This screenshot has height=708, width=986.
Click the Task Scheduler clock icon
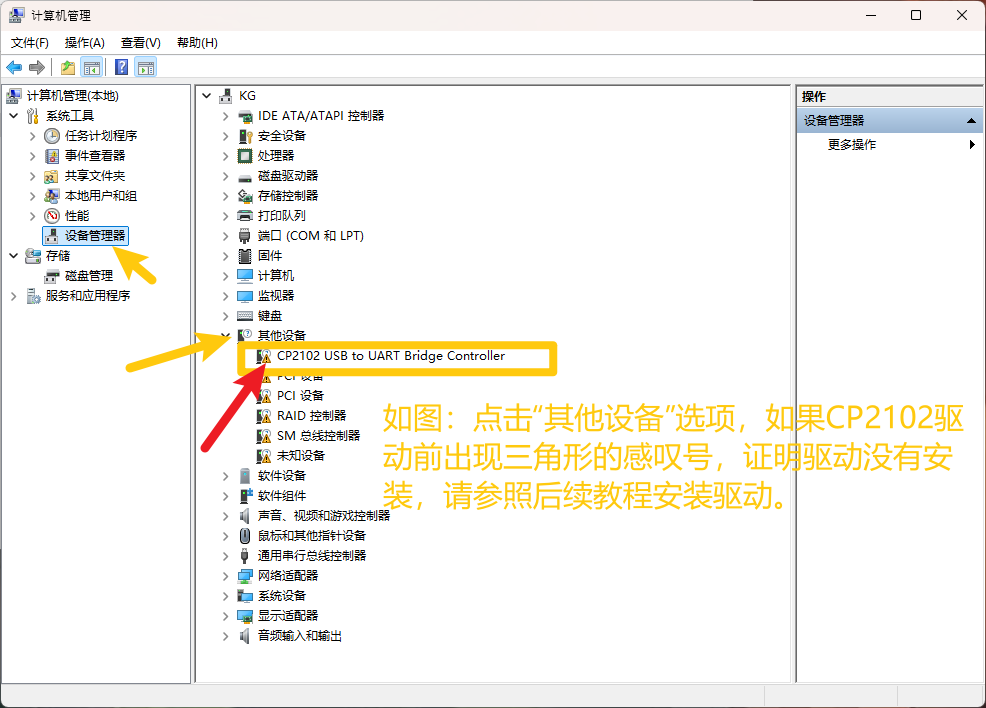pyautogui.click(x=52, y=136)
